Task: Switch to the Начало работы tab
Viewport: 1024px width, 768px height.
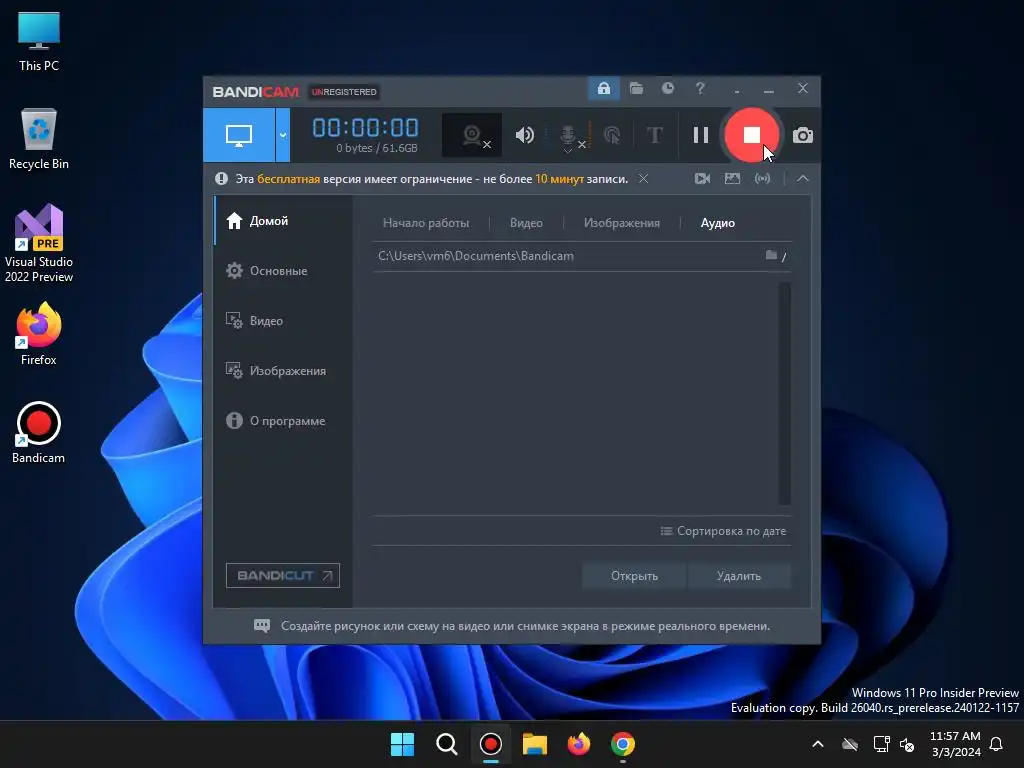Action: [426, 223]
